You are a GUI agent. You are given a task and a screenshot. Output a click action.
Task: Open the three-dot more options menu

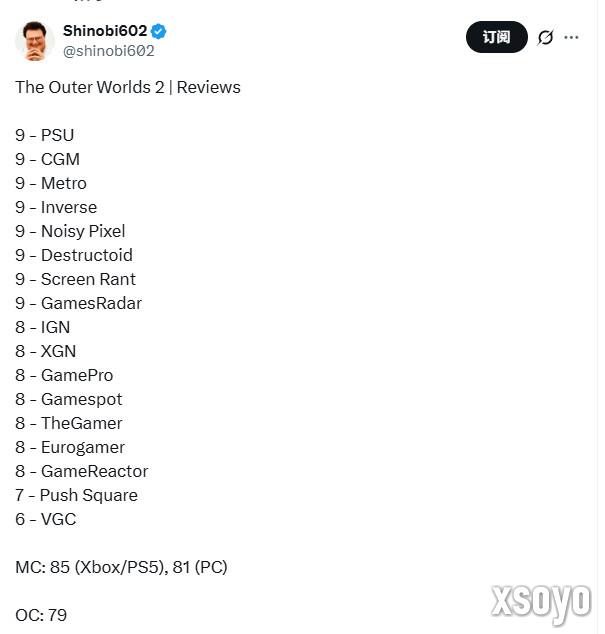[x=572, y=37]
